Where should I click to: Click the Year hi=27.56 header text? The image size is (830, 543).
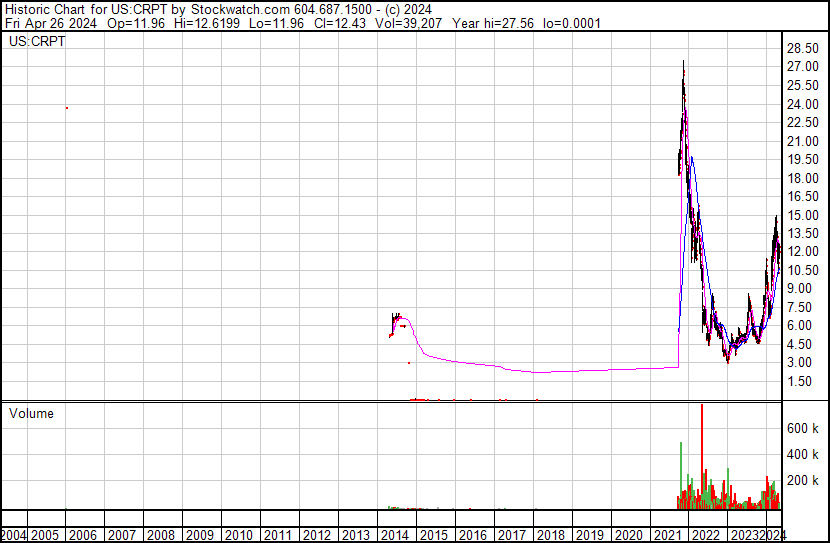493,23
